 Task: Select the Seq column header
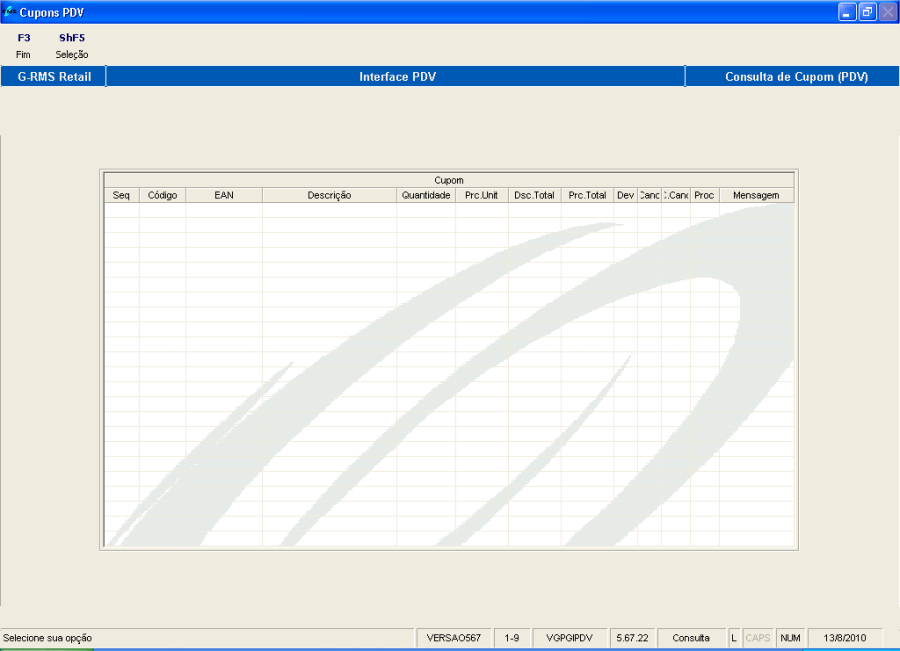(x=122, y=195)
